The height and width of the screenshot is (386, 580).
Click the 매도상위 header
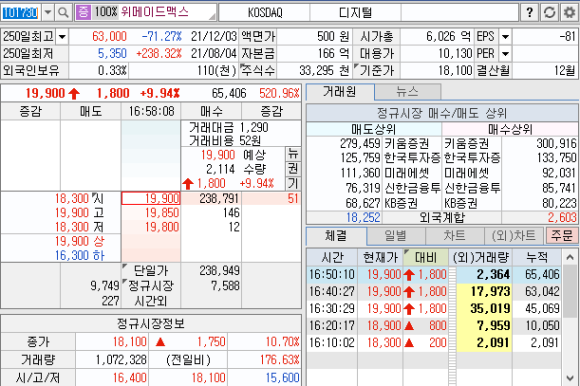[374, 129]
